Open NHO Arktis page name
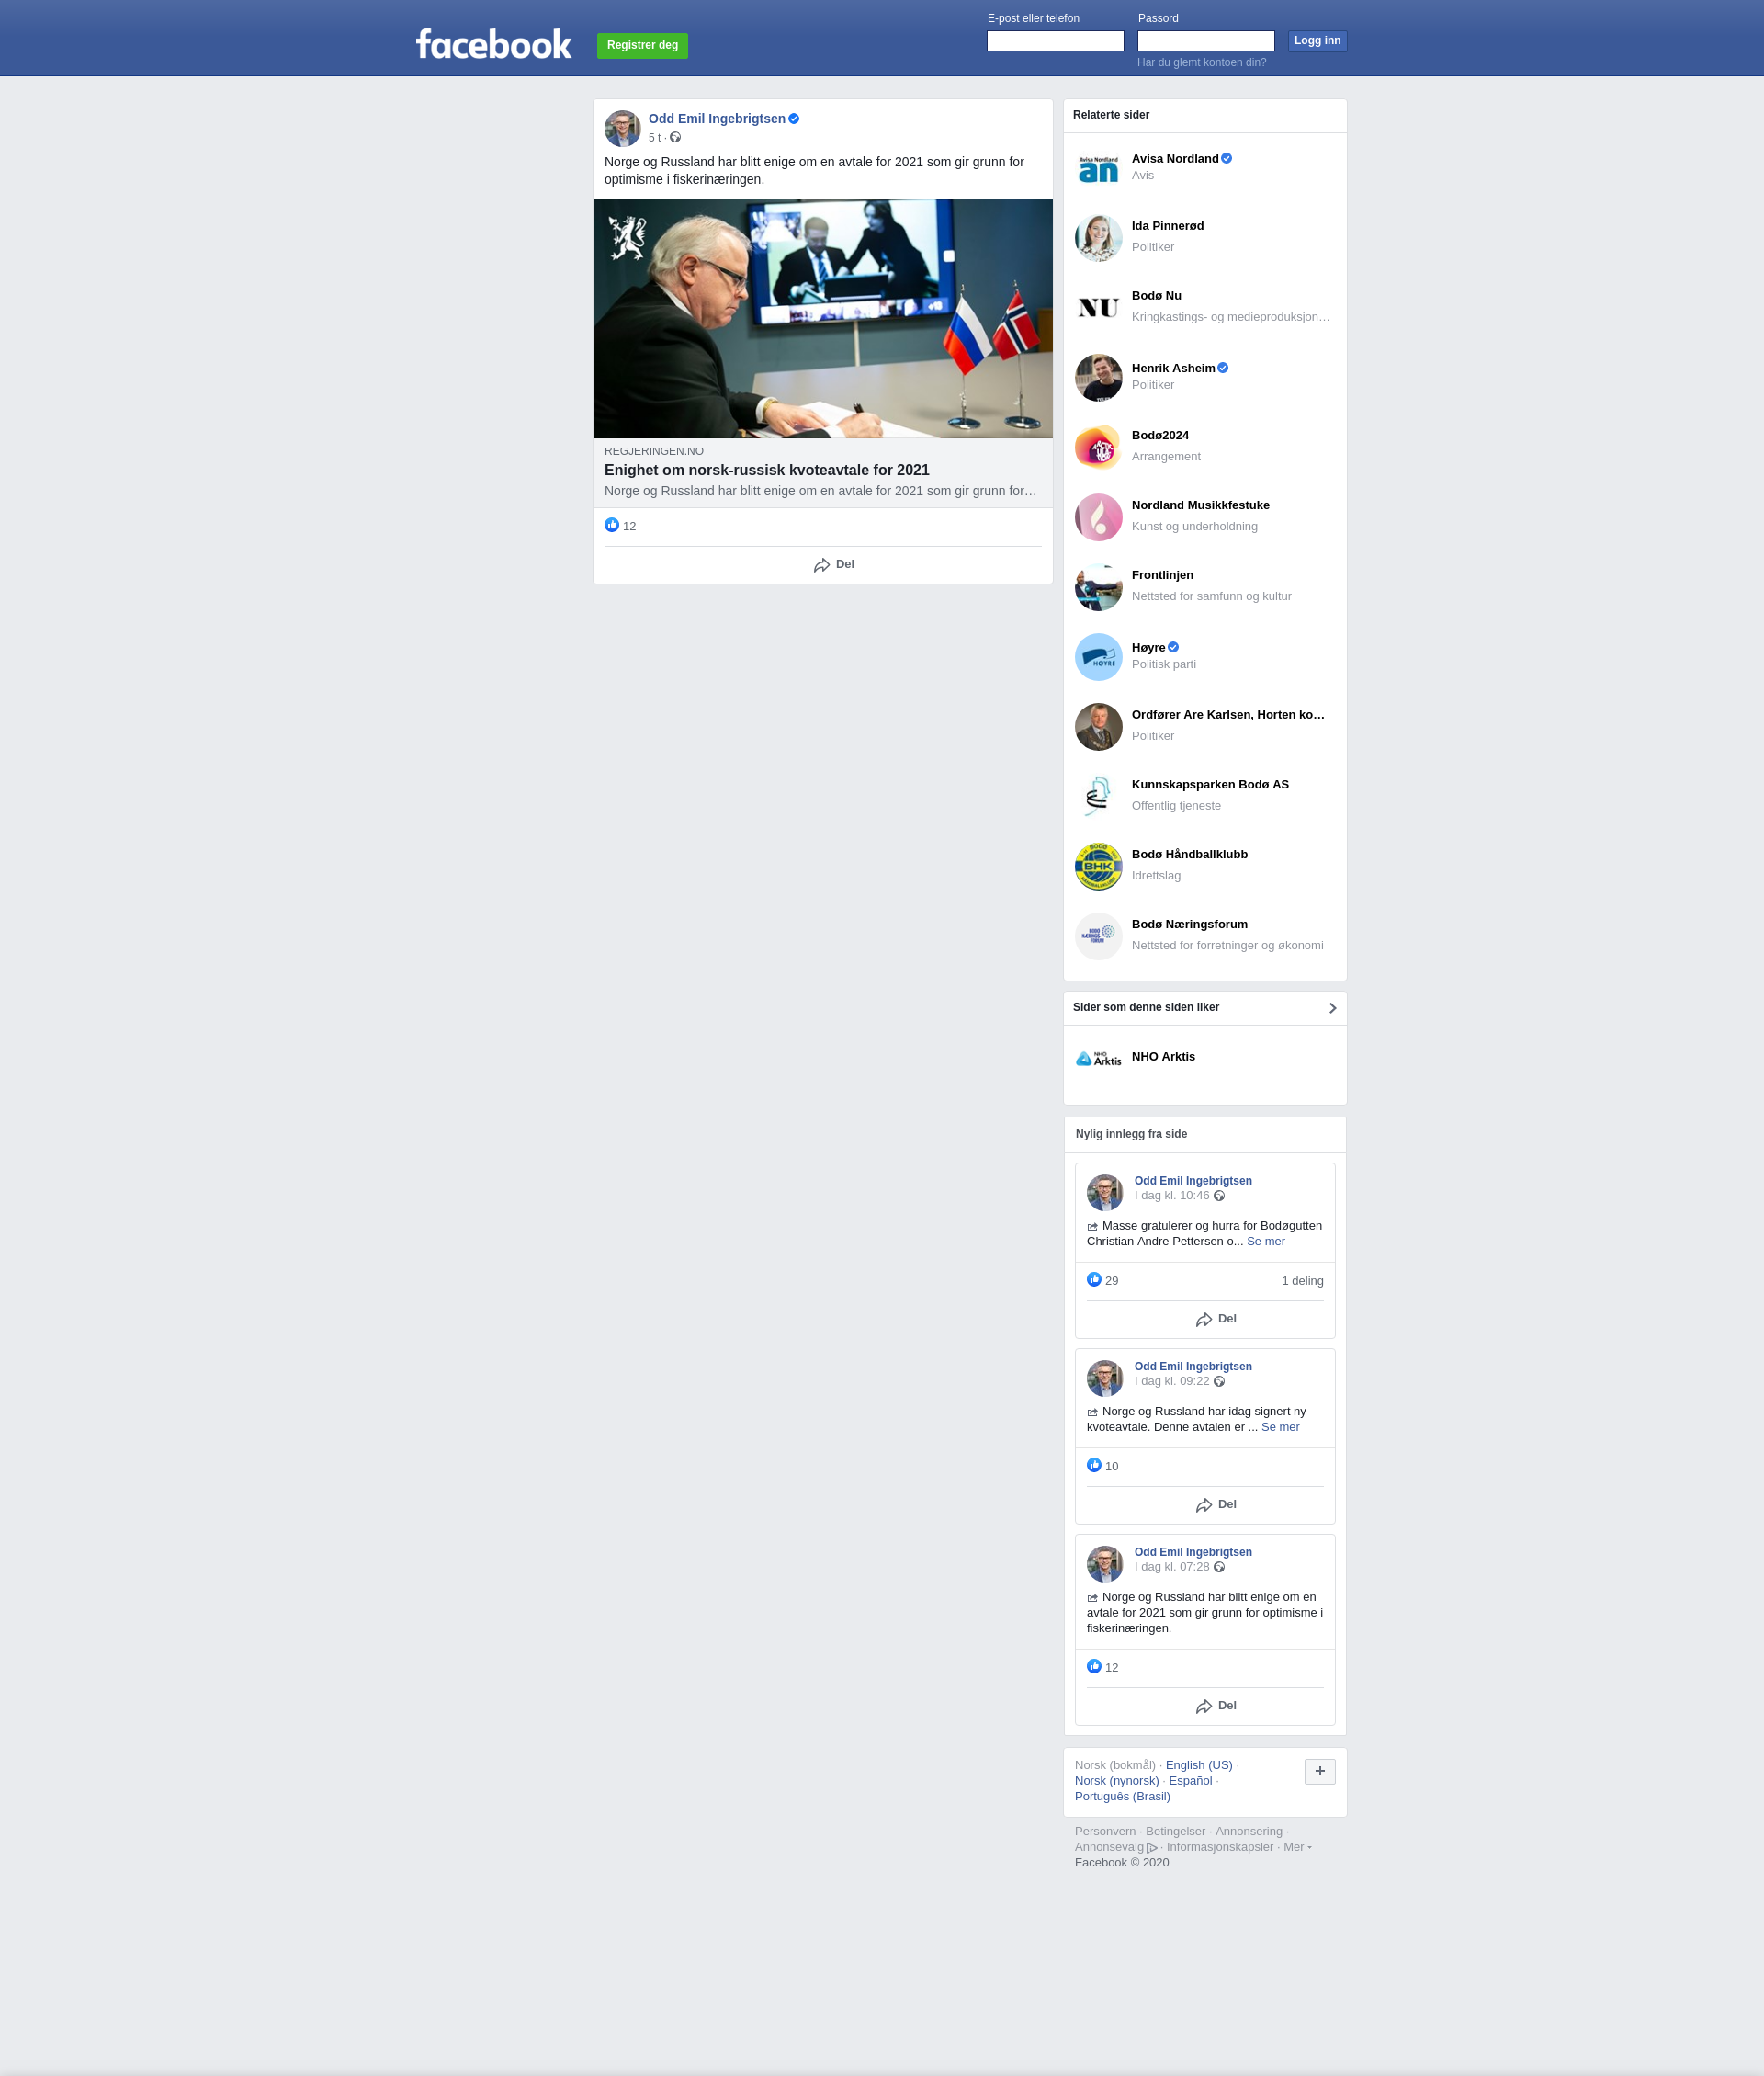1764x2076 pixels. pyautogui.click(x=1163, y=1057)
